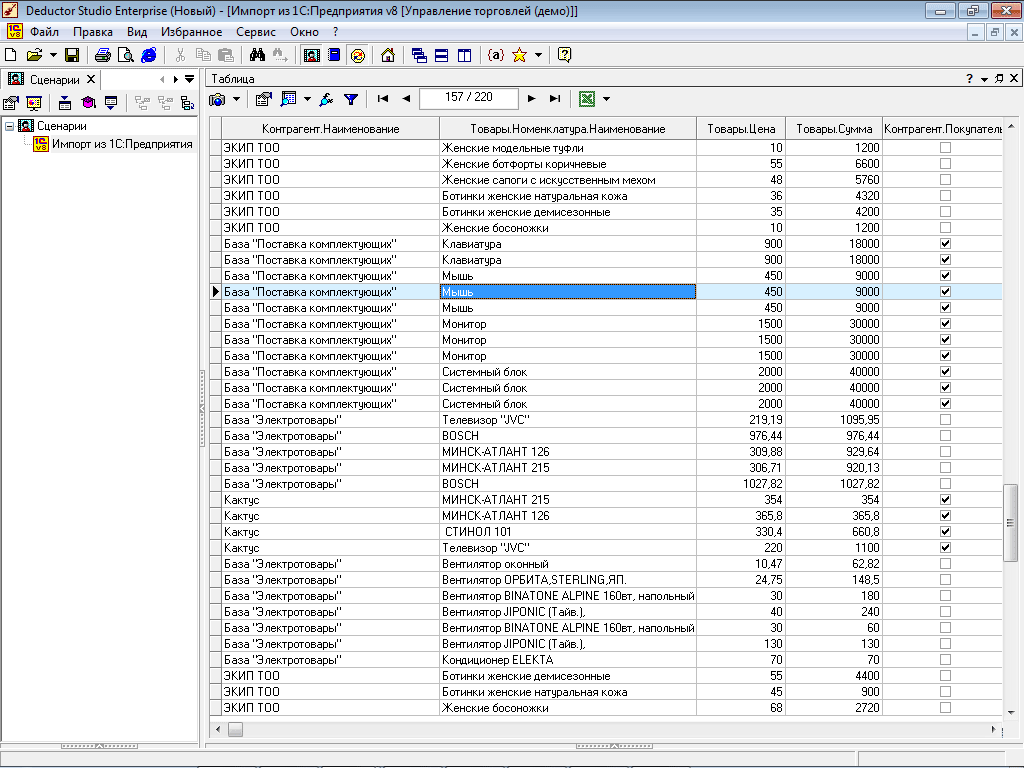Expand the favorites star dropdown arrow
The height and width of the screenshot is (768, 1024).
[538, 55]
